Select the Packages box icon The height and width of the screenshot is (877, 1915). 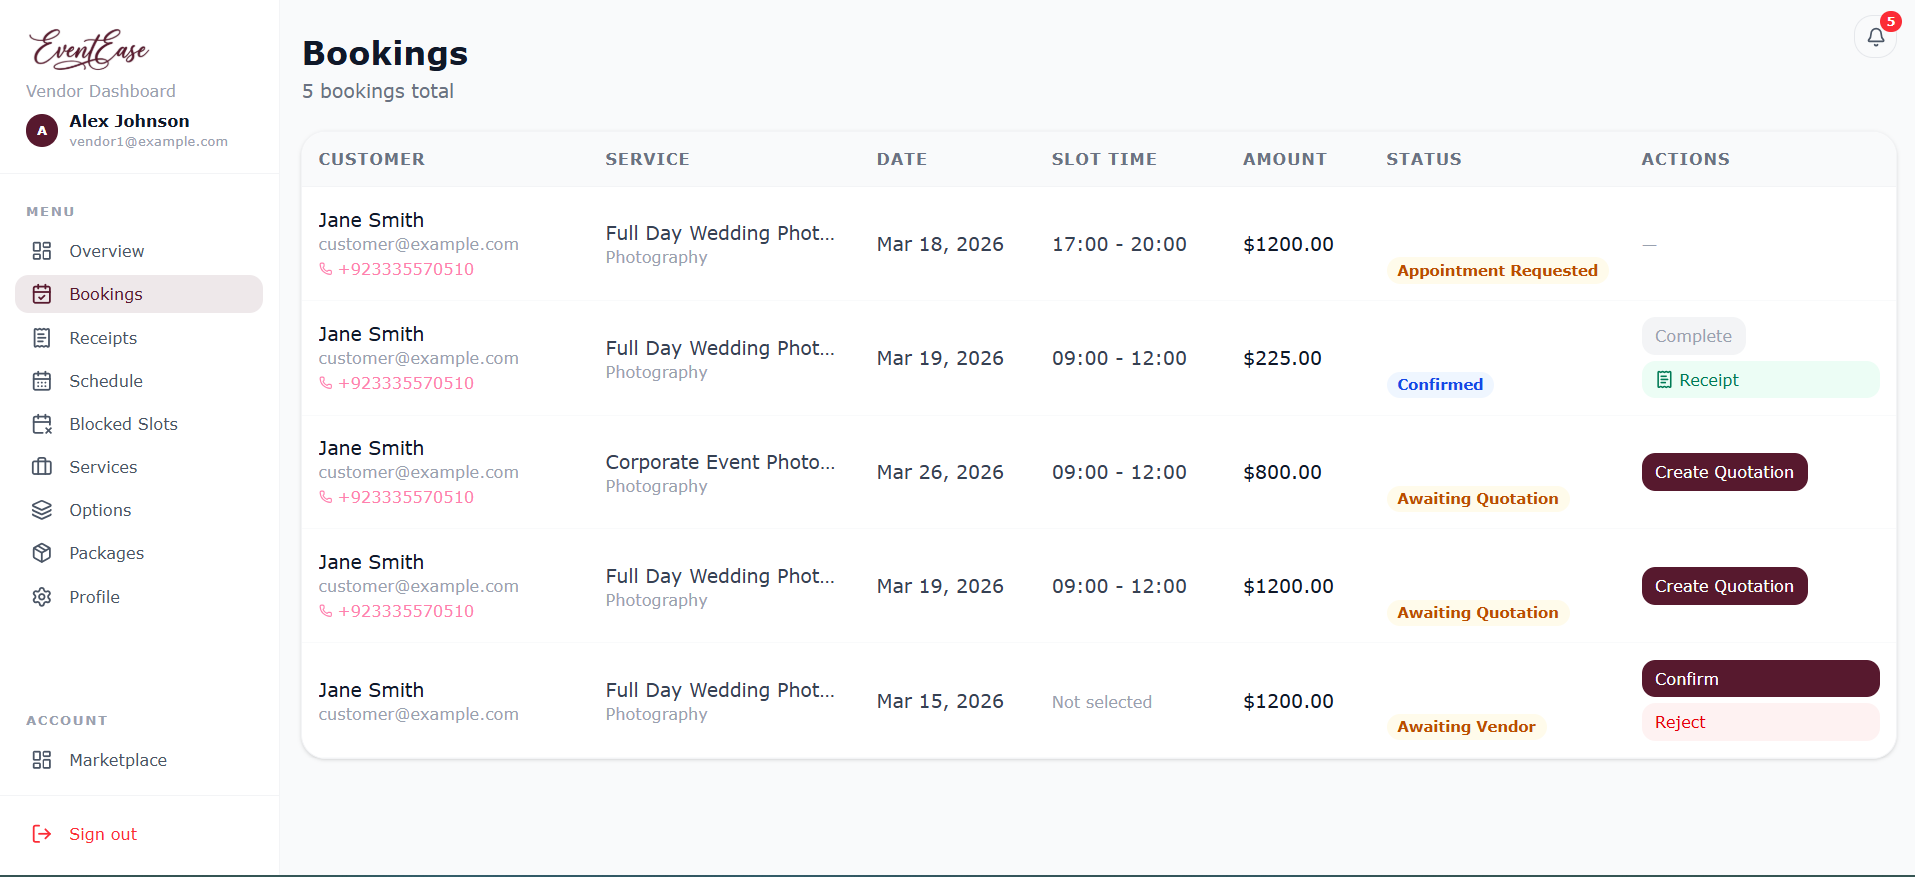[x=41, y=553]
